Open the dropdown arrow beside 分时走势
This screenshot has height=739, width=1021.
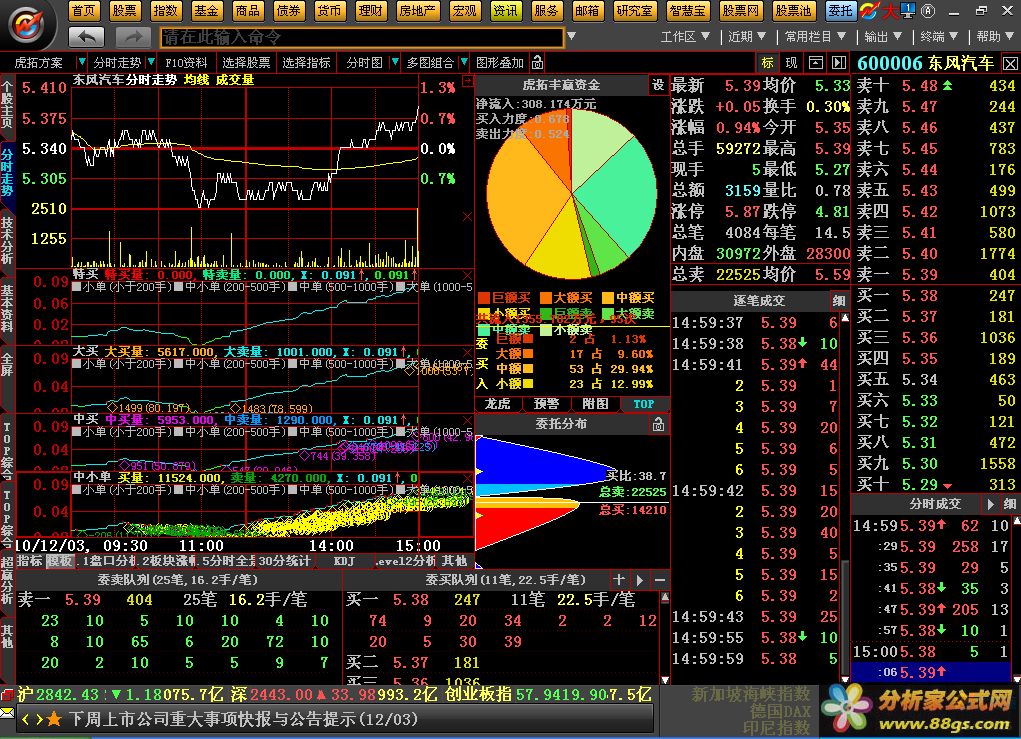click(151, 63)
